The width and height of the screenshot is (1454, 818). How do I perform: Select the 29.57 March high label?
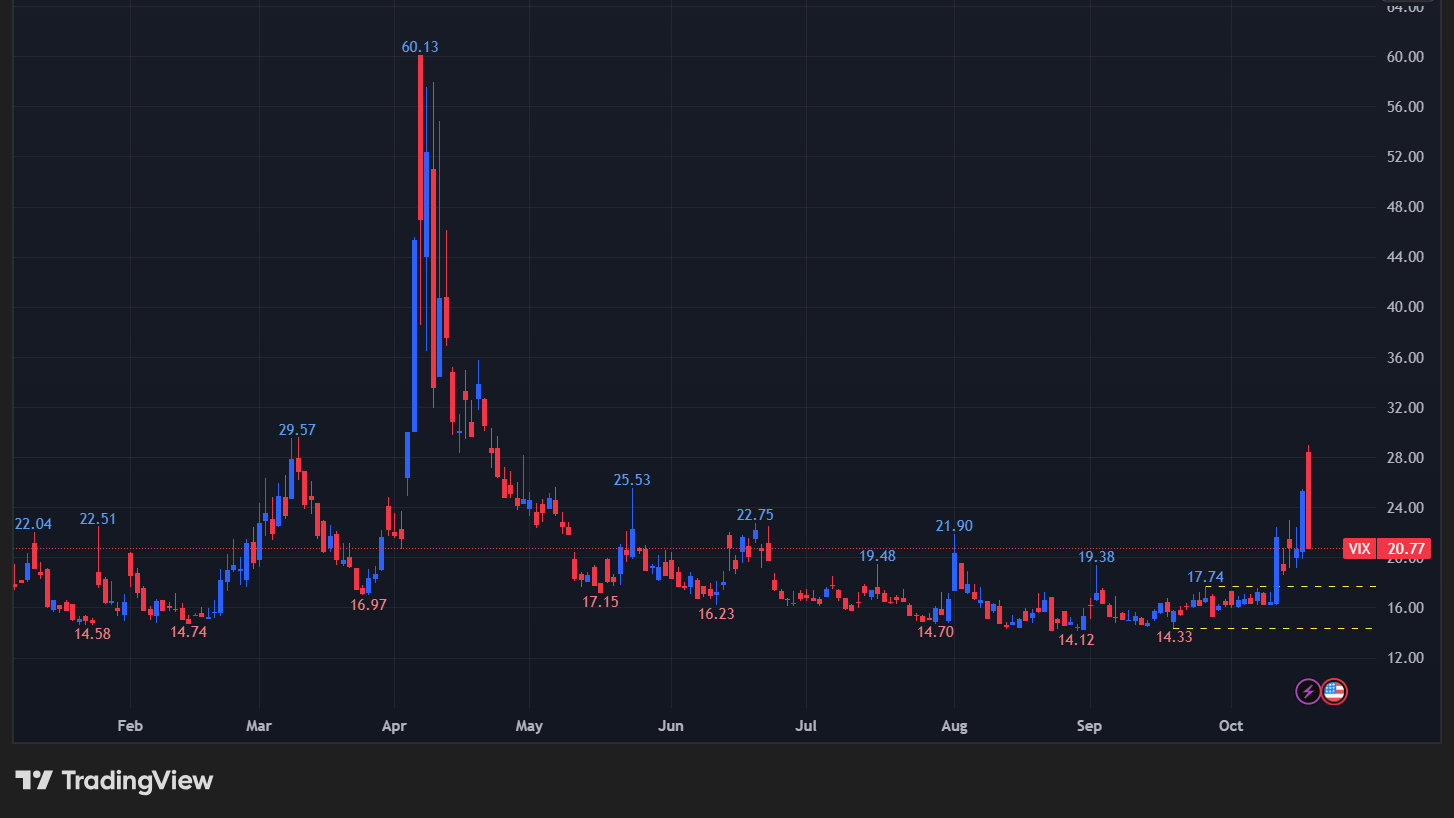[297, 430]
